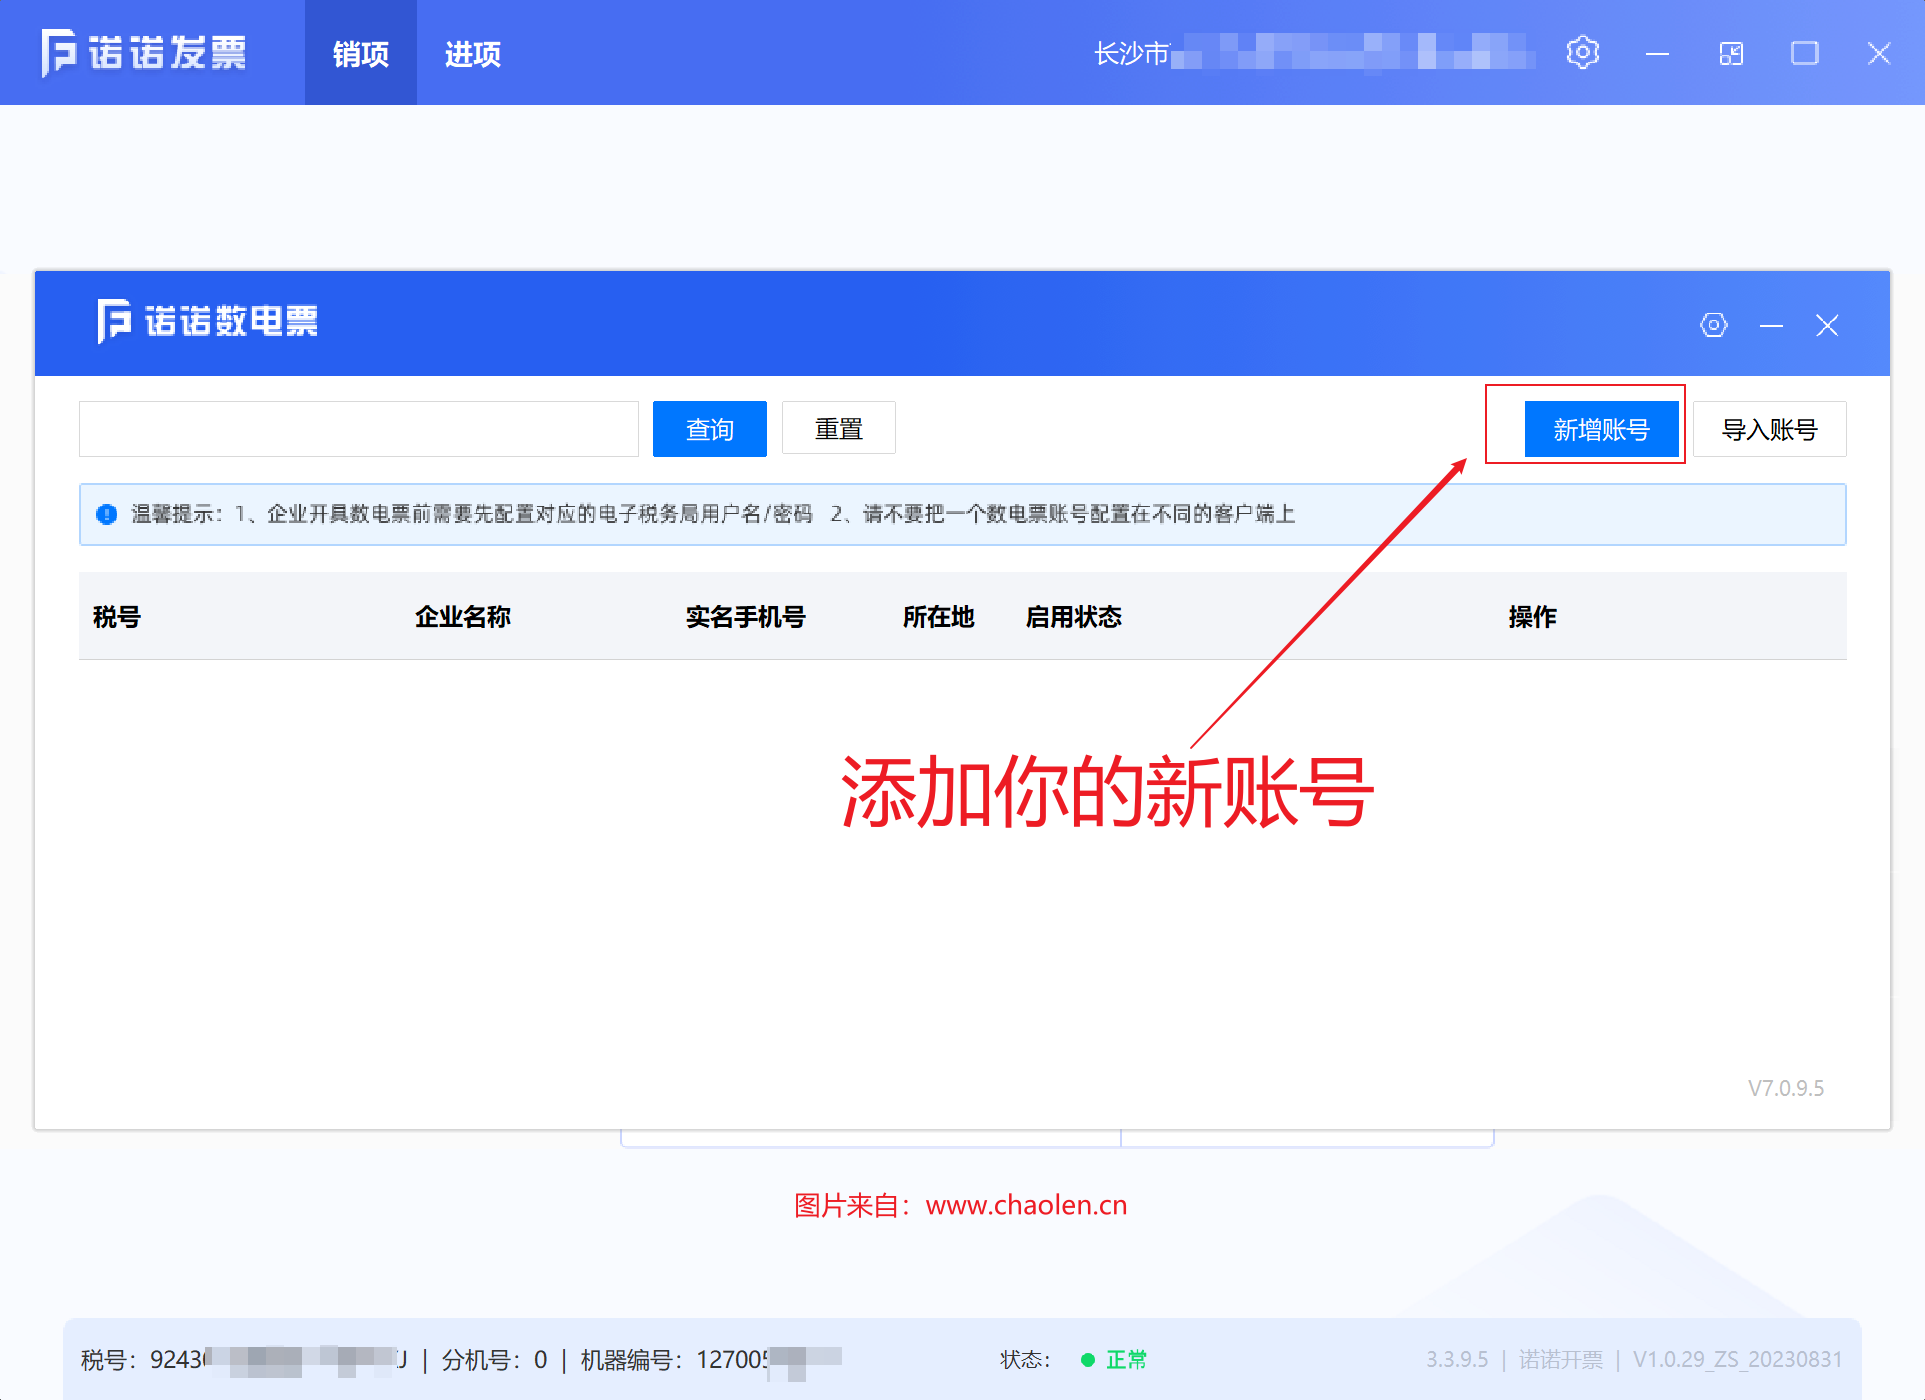Click the 启用状态 column header
The width and height of the screenshot is (1925, 1400).
click(1074, 617)
